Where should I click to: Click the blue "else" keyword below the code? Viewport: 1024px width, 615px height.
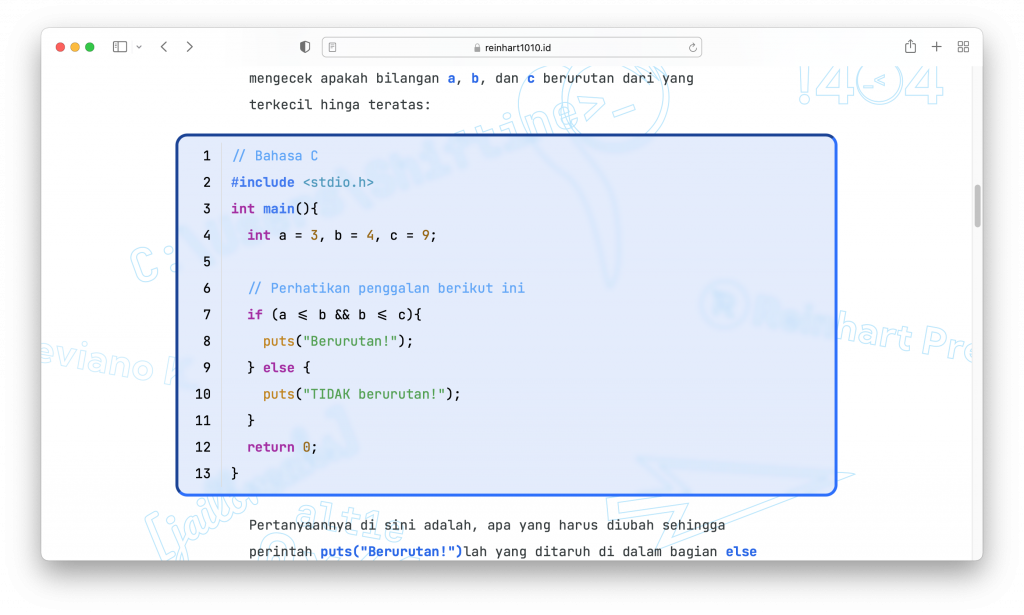pos(741,551)
